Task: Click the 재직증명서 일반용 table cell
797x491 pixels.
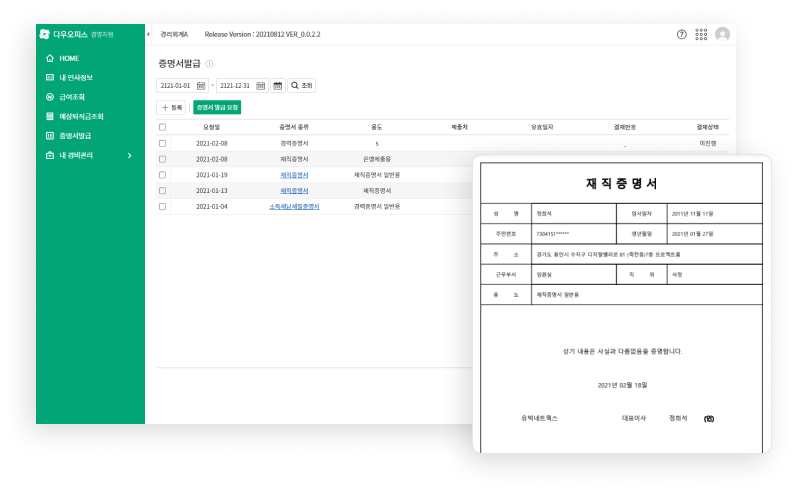Action: click(x=377, y=175)
